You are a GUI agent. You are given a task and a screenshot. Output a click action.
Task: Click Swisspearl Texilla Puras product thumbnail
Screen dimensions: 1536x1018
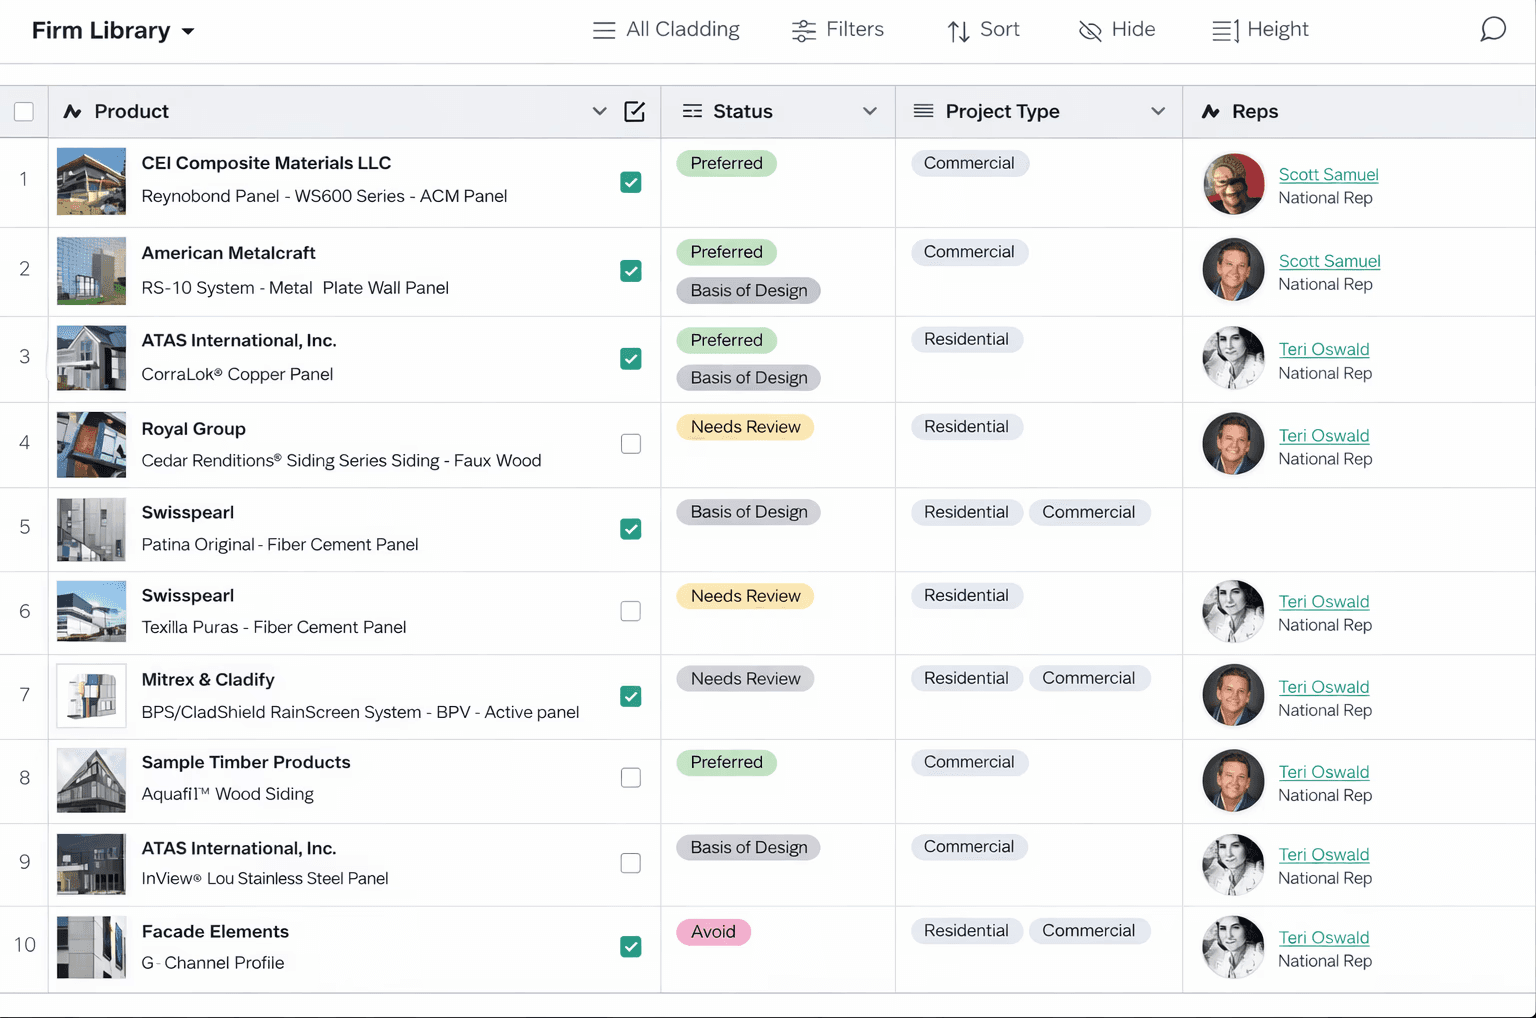(x=91, y=611)
